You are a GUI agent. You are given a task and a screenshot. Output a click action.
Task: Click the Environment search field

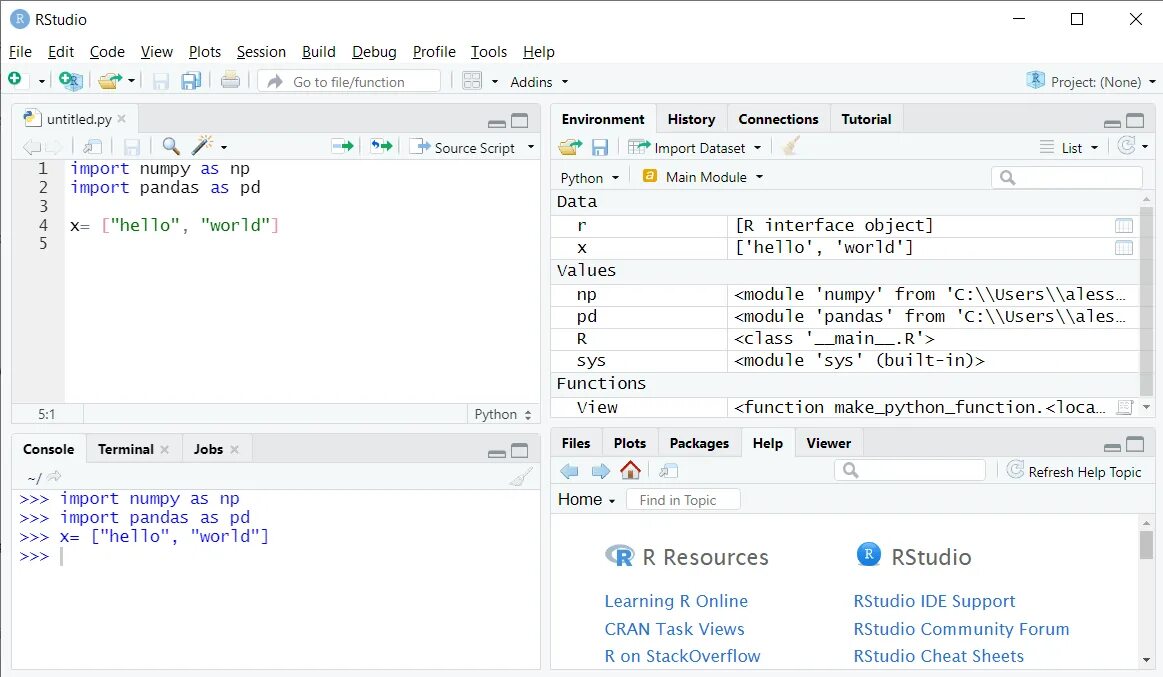point(1067,177)
